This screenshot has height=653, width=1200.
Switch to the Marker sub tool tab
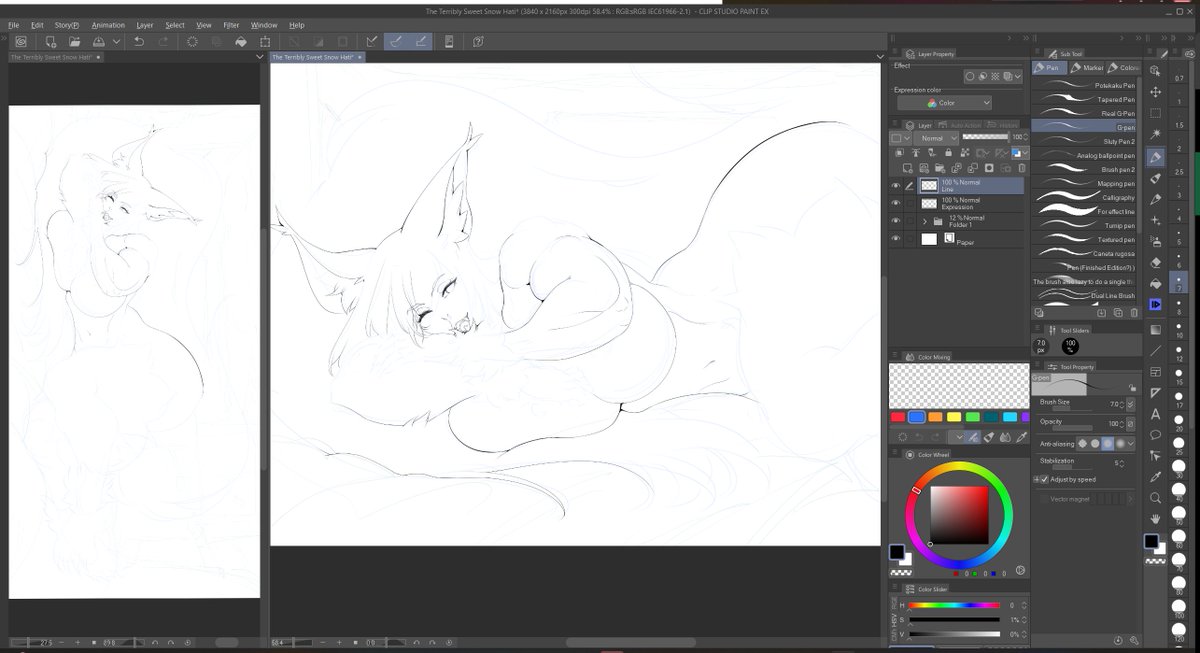tap(1087, 68)
